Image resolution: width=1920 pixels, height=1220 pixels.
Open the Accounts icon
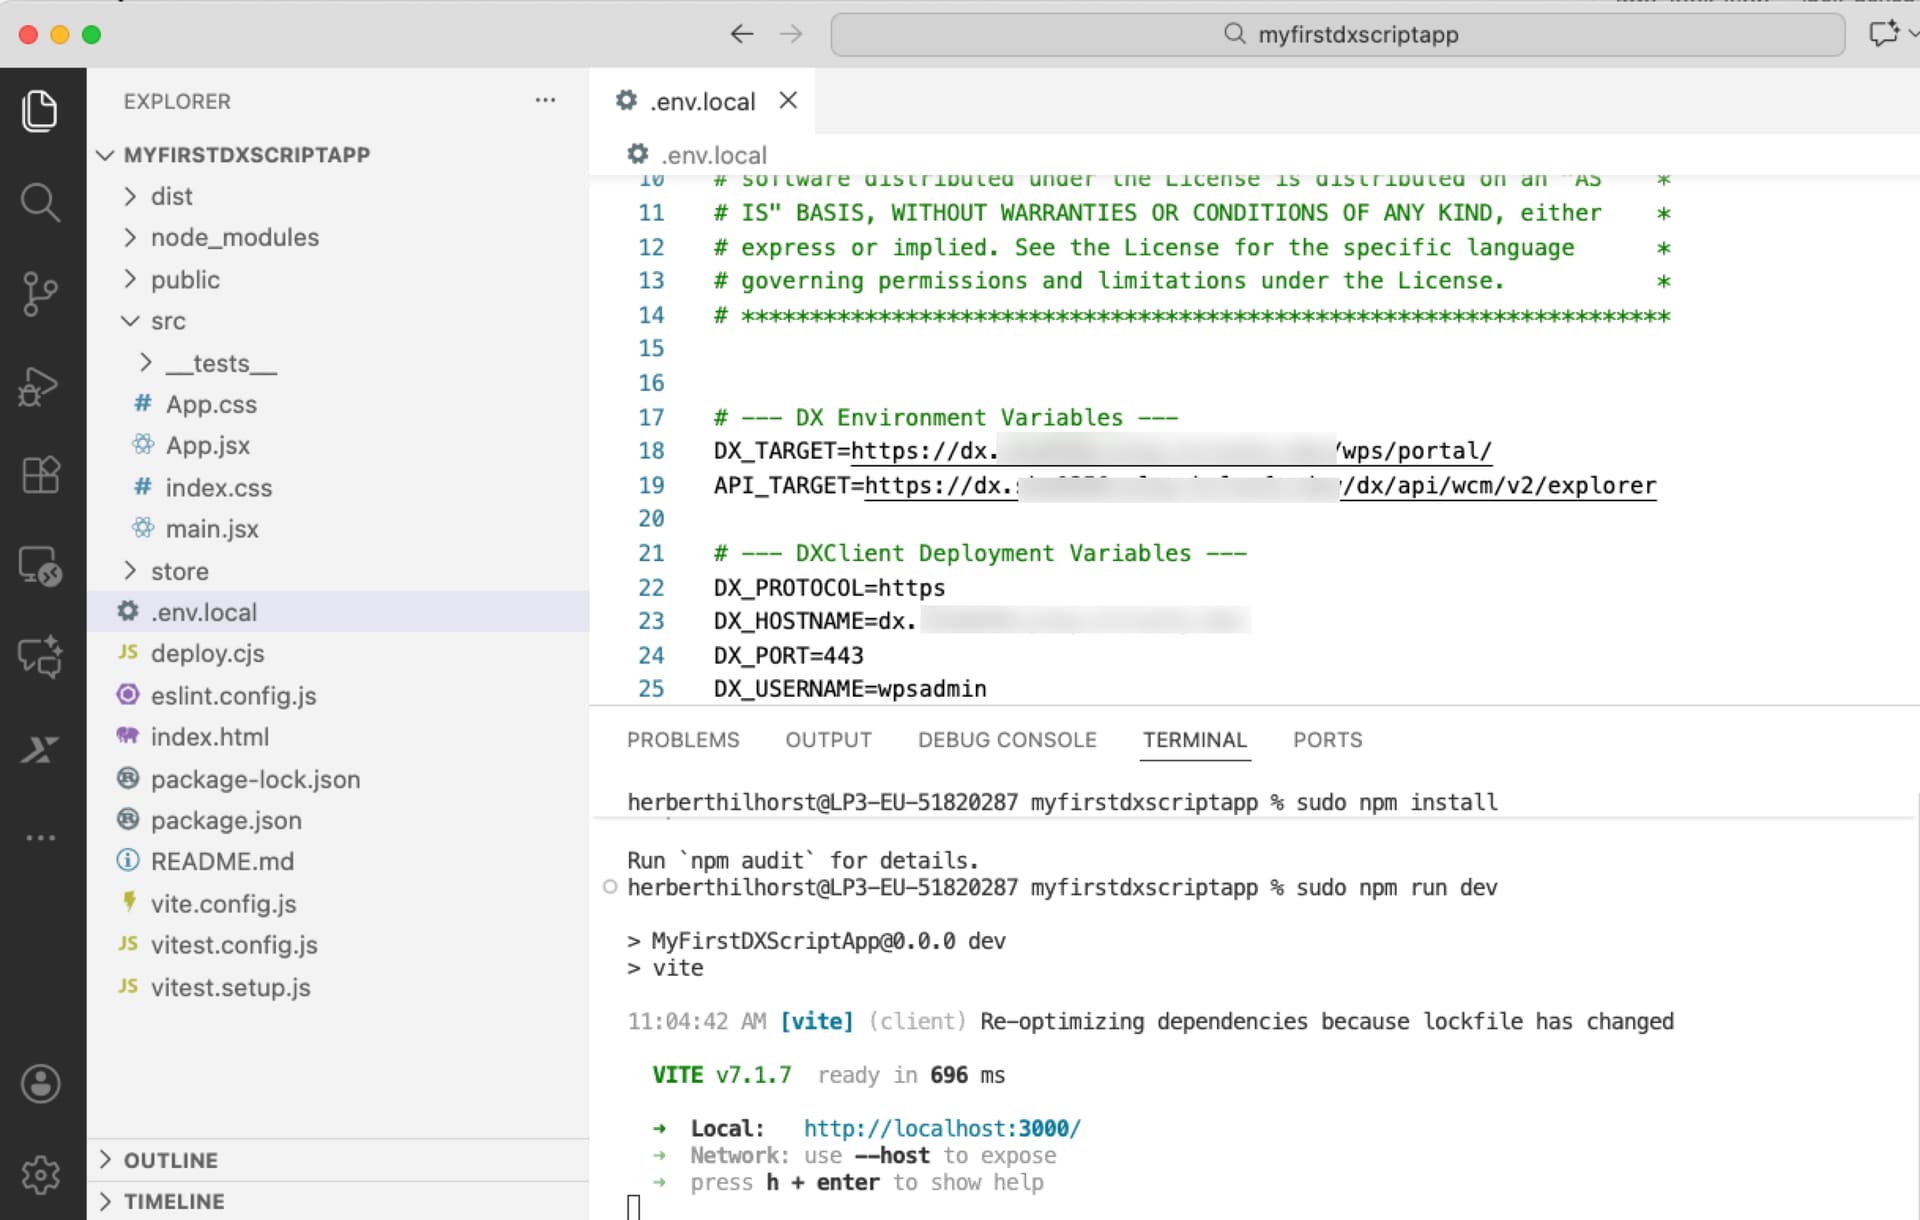40,1084
